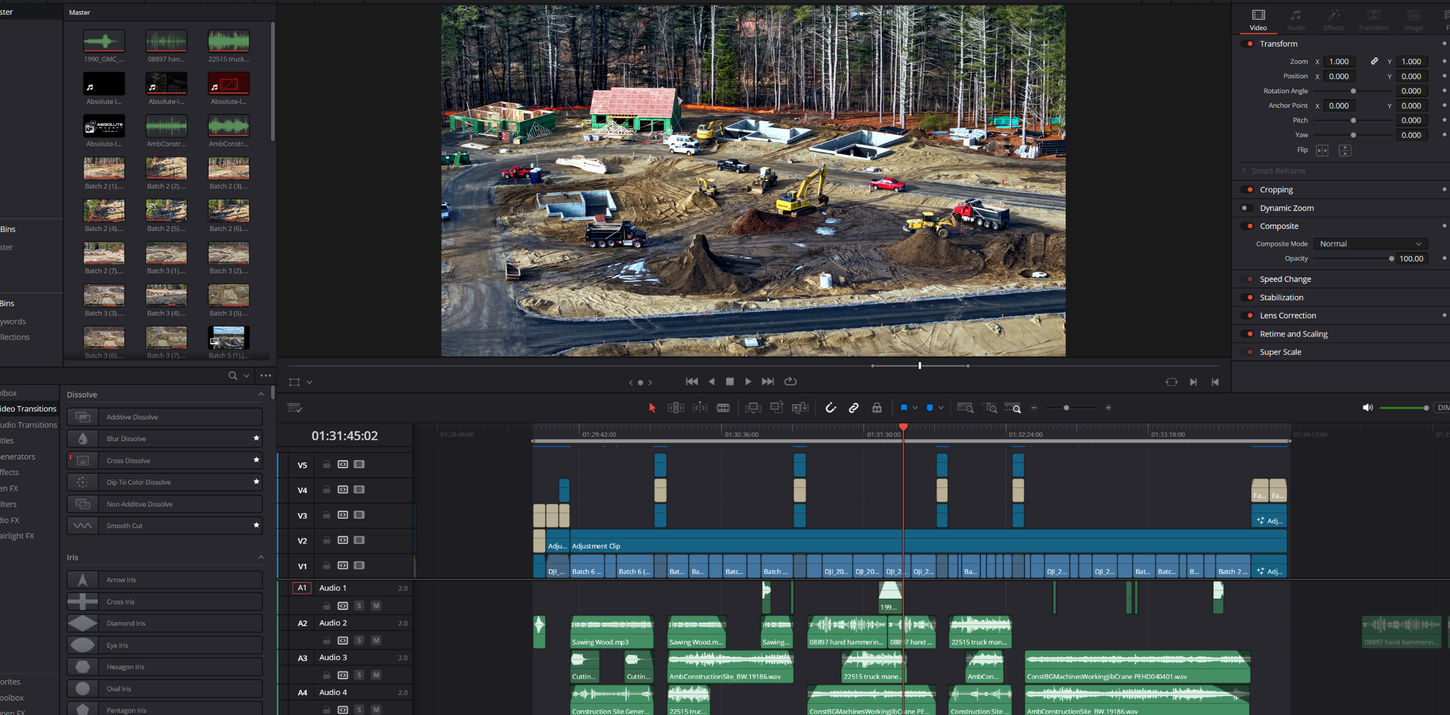This screenshot has width=1450, height=715.
Task: Adjust the Opacity slider handle
Action: coord(1391,259)
